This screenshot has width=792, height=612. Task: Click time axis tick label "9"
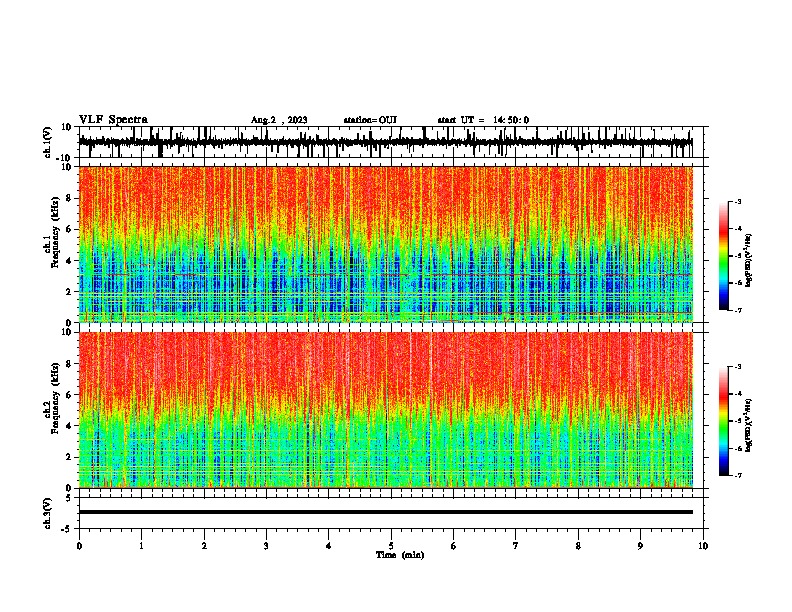point(640,546)
